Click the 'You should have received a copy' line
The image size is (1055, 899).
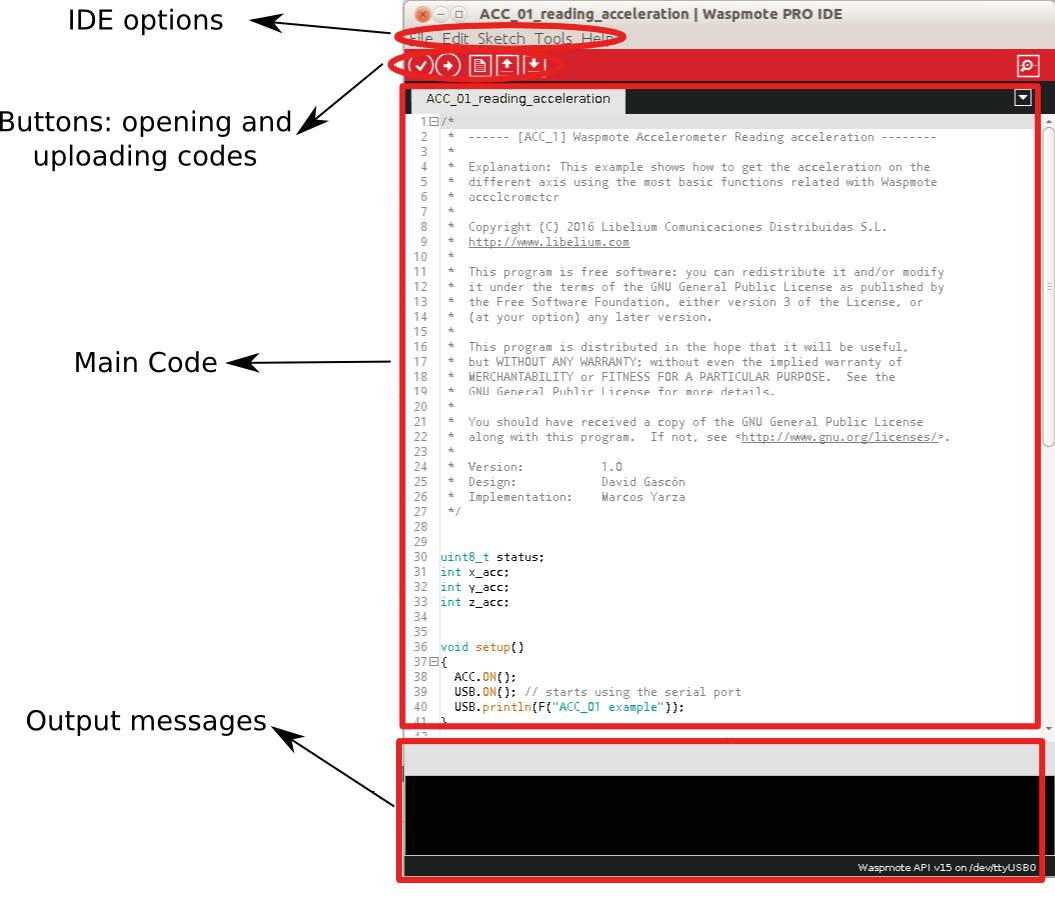coord(696,422)
